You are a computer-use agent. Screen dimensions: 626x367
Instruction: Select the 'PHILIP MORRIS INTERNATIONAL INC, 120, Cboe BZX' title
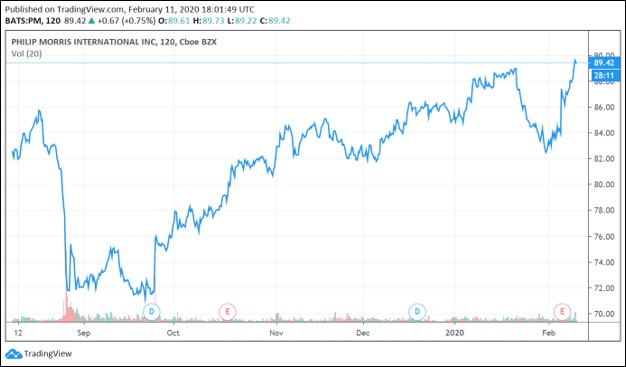[114, 42]
